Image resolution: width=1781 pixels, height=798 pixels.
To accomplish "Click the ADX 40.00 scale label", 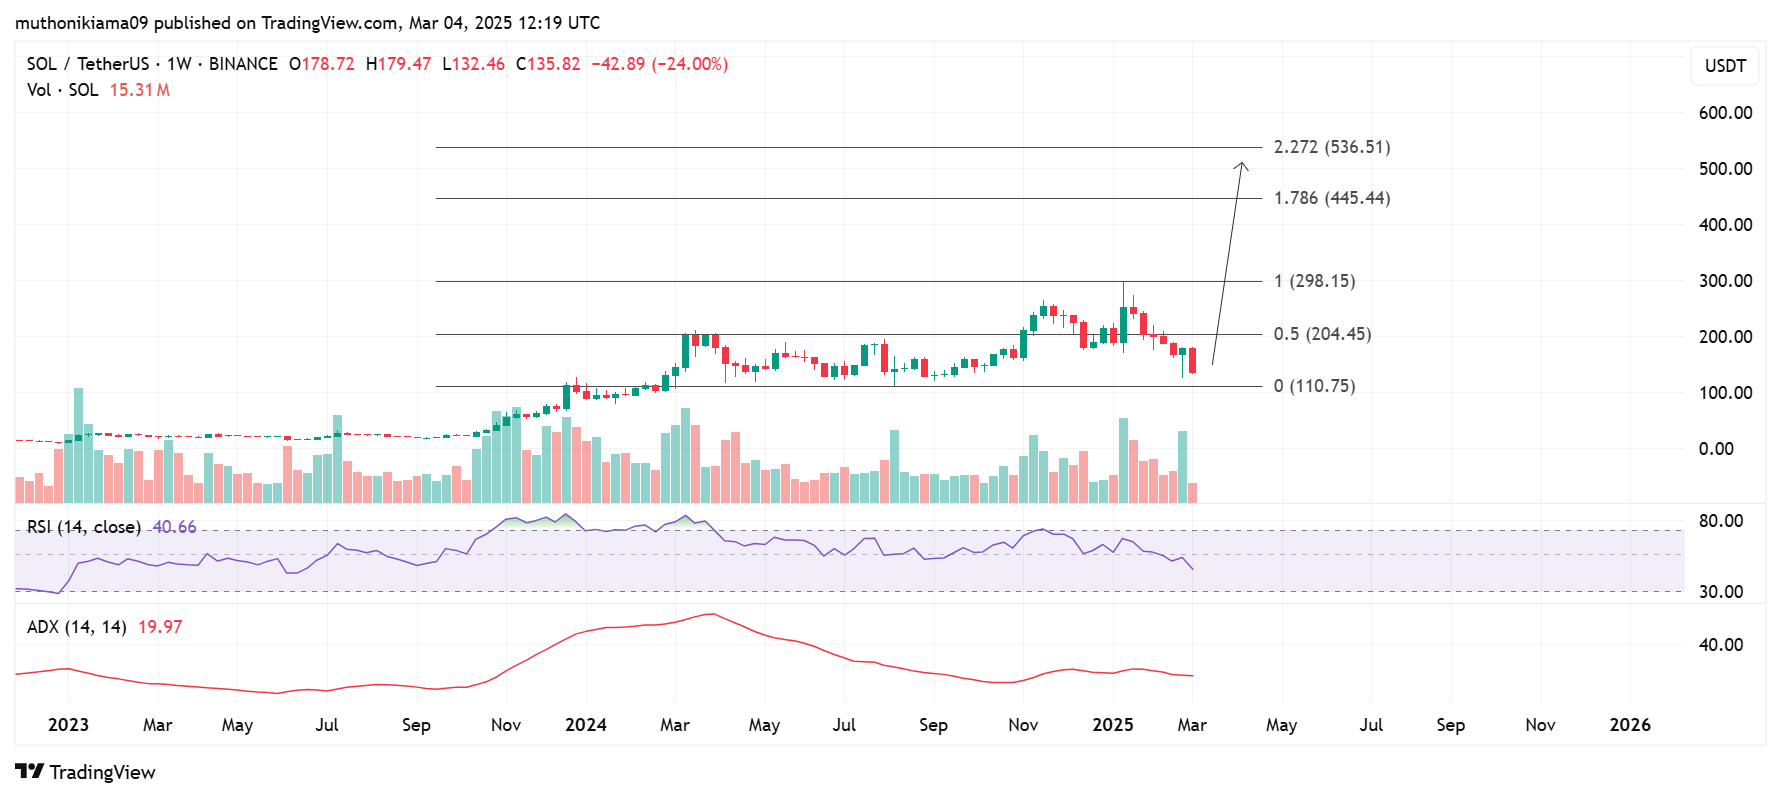I will coord(1721,645).
